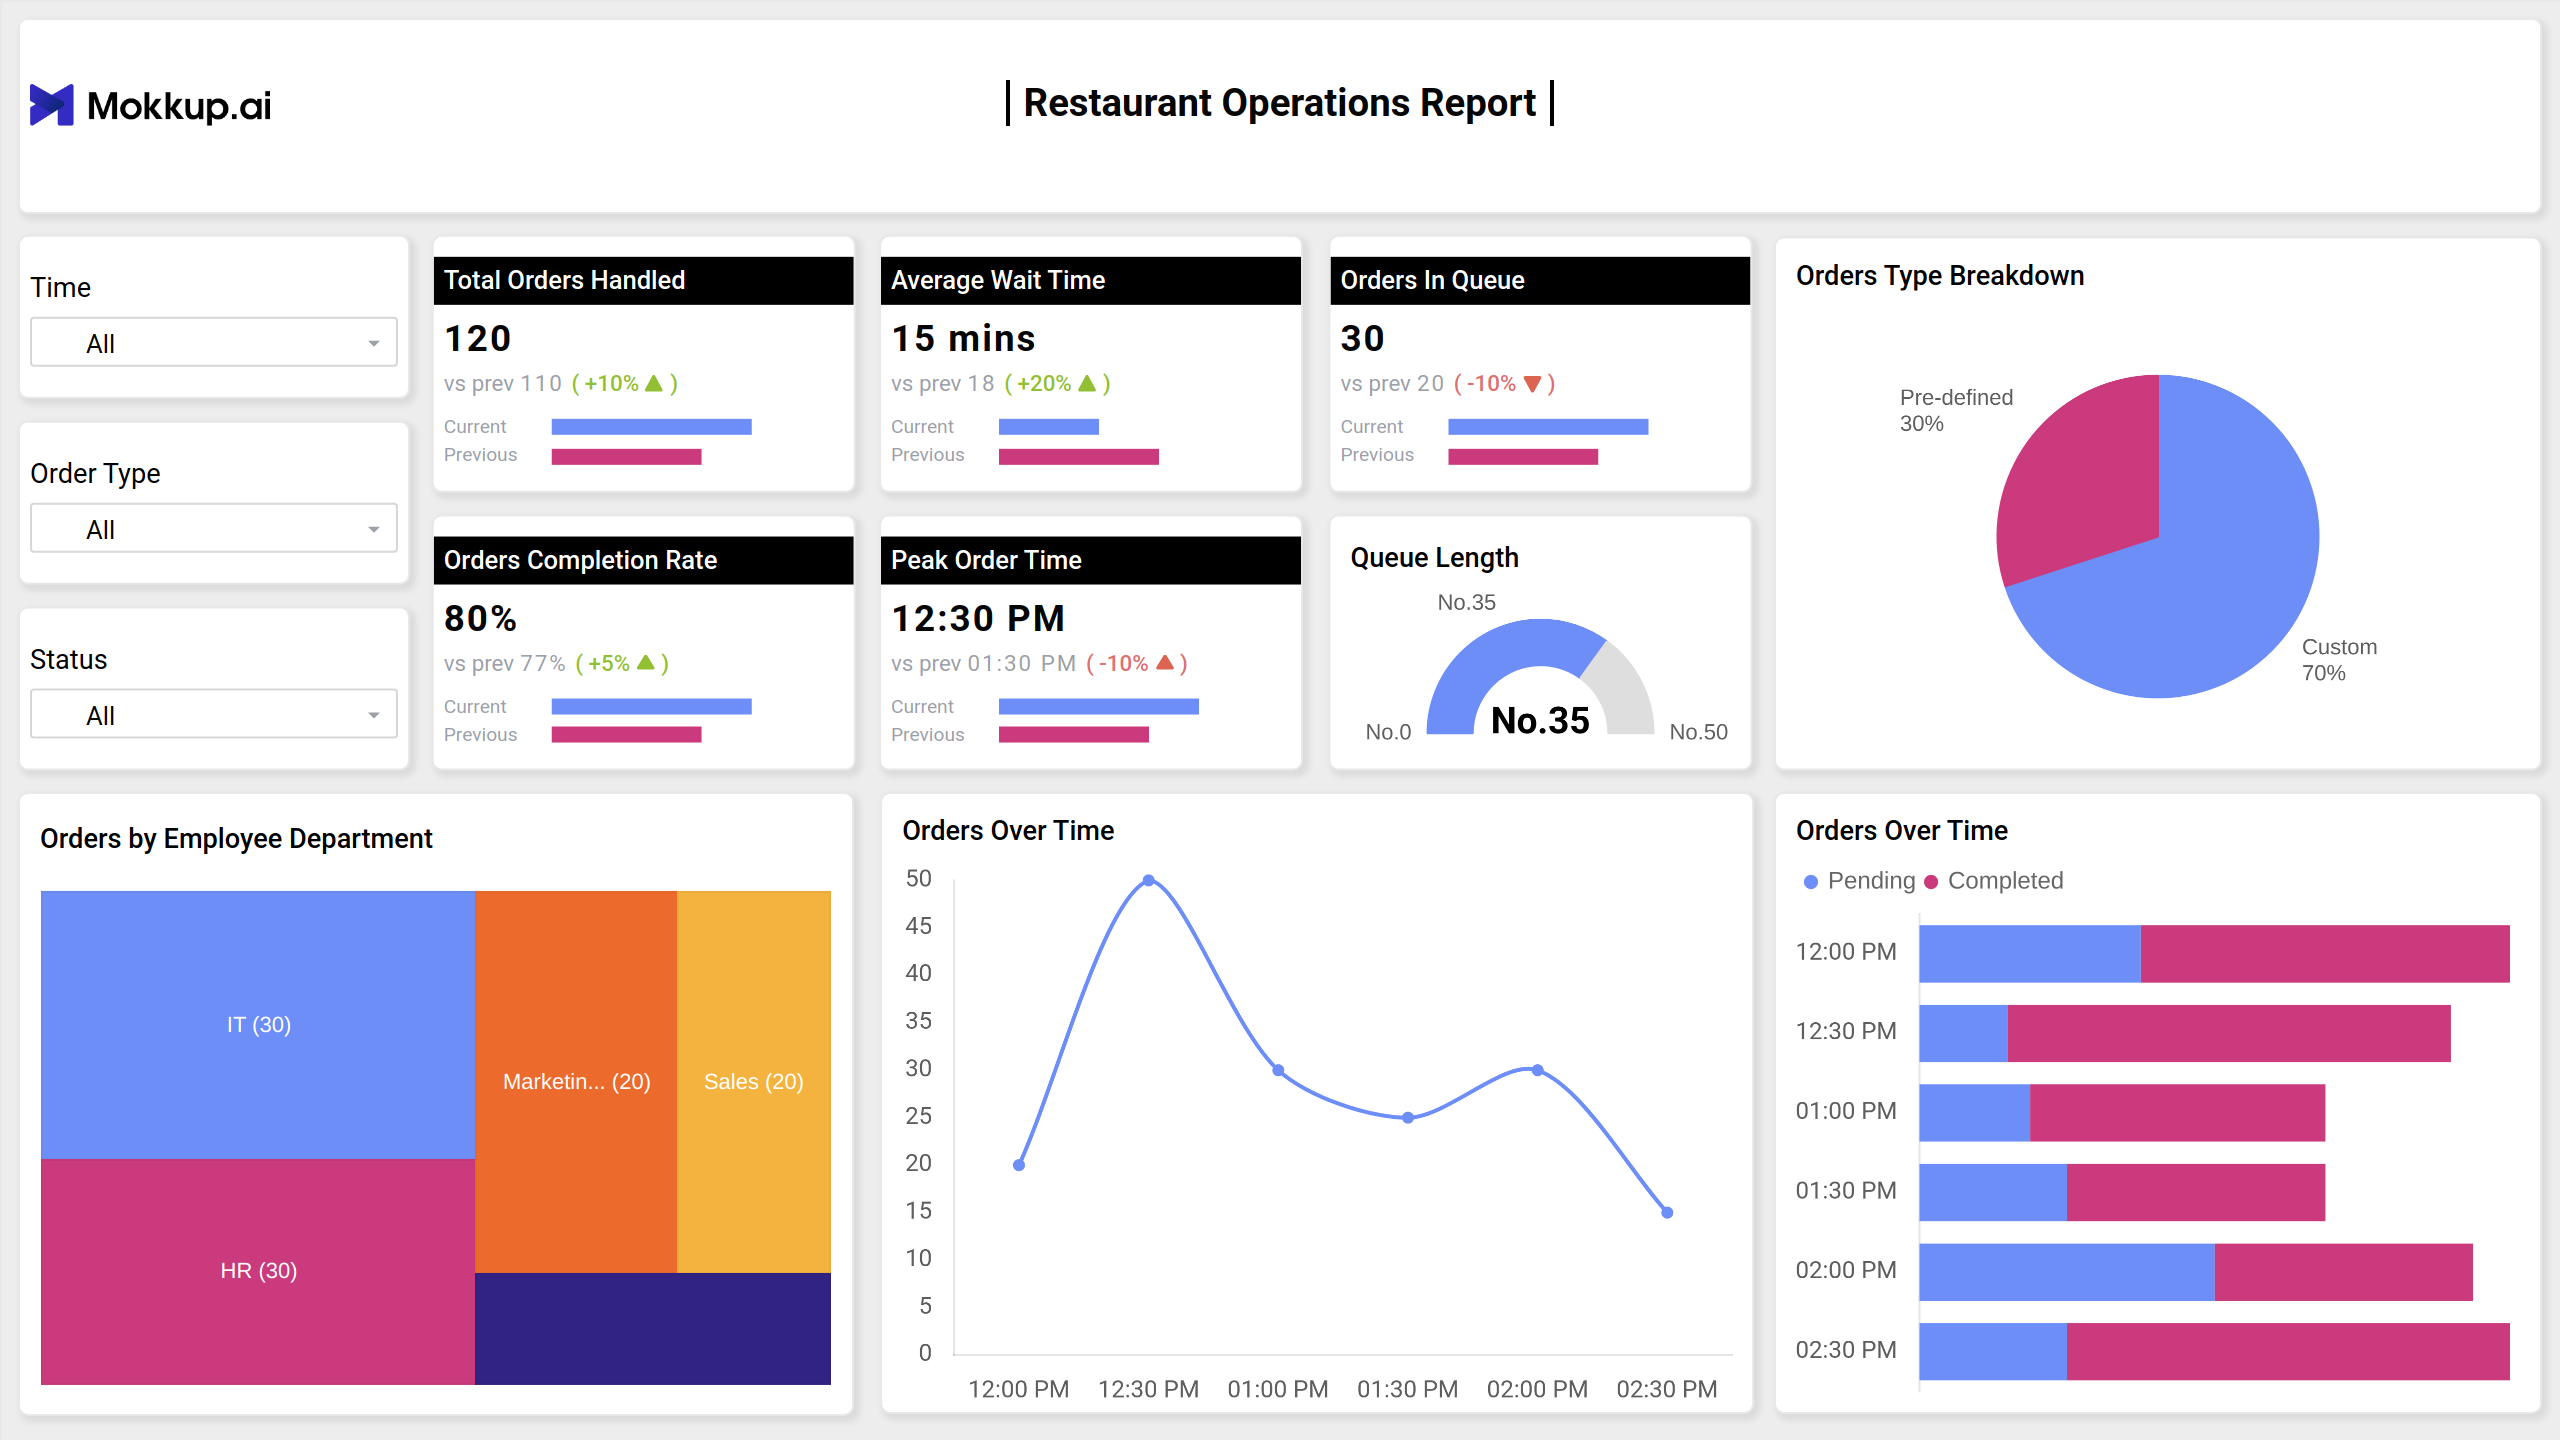Click the 50 label on line chart y-axis

(918, 879)
